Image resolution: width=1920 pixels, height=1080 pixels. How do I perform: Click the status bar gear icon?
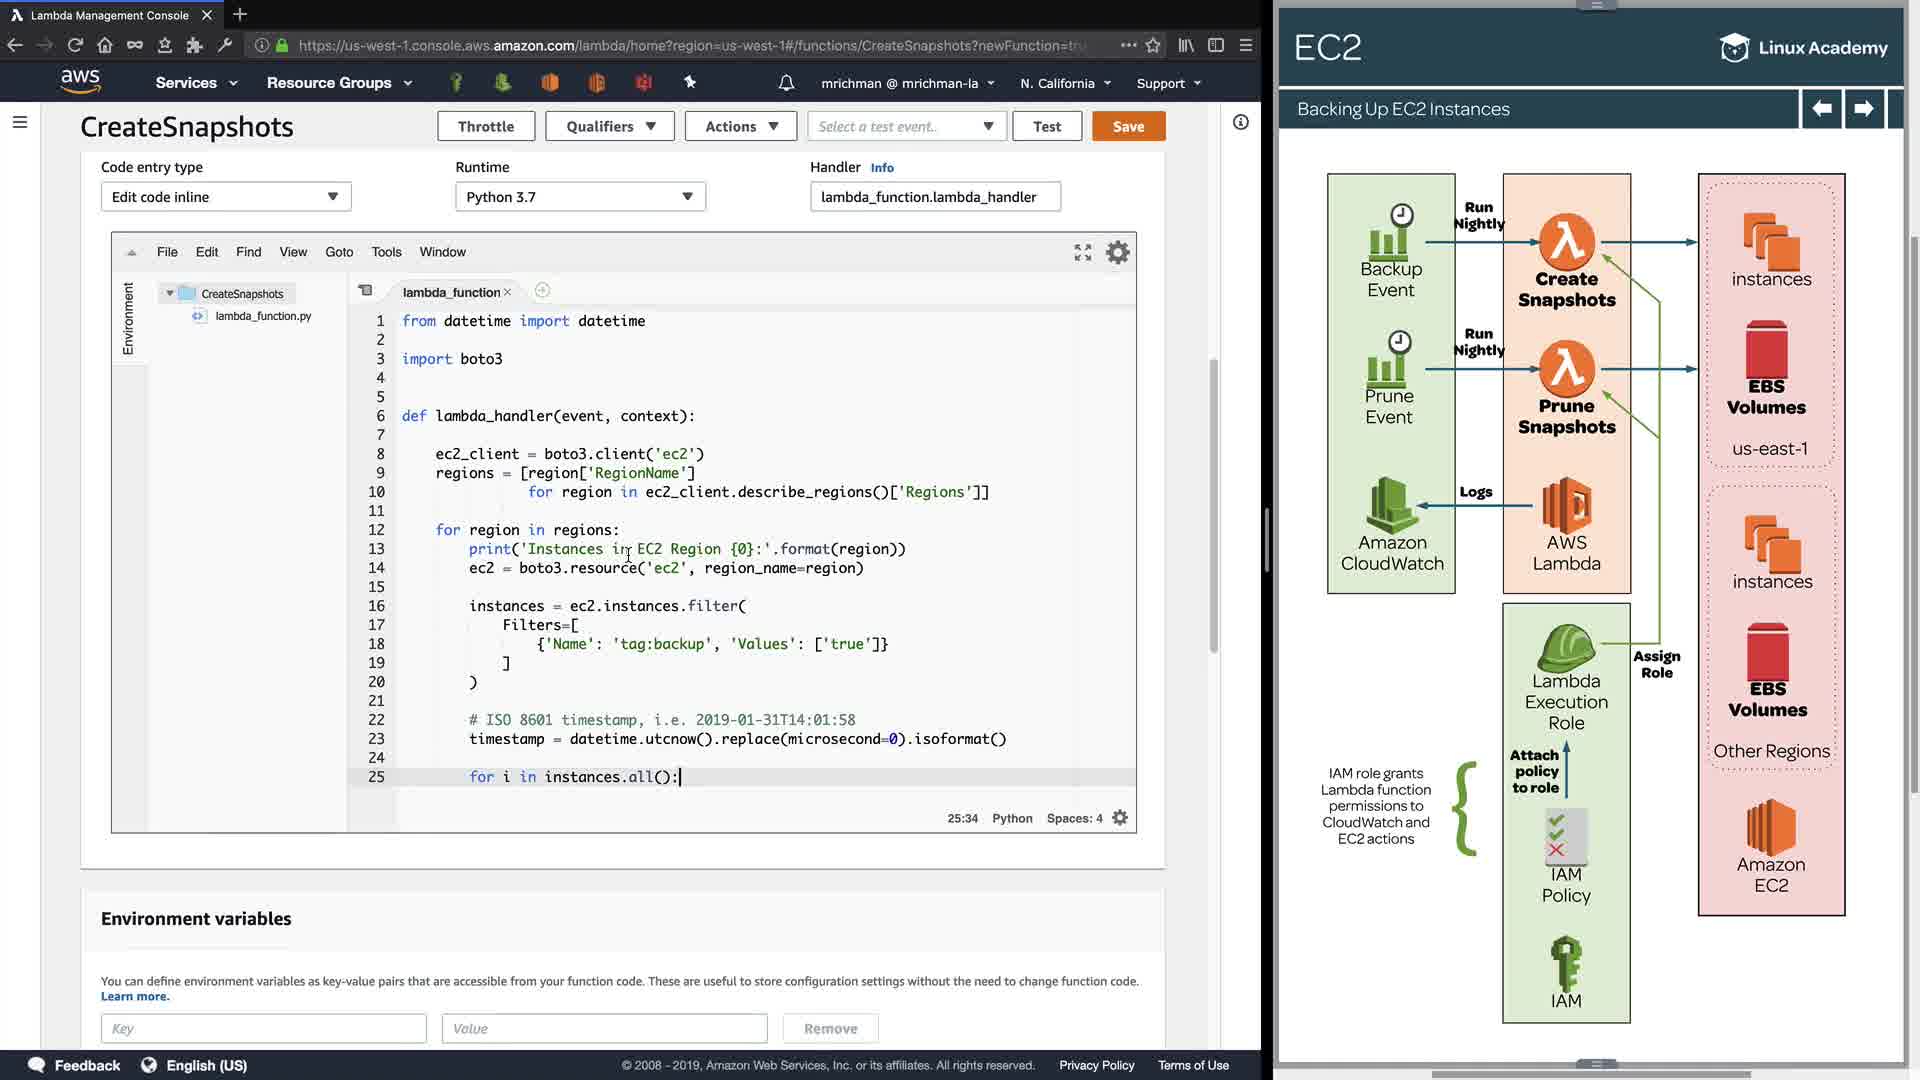click(x=1120, y=818)
